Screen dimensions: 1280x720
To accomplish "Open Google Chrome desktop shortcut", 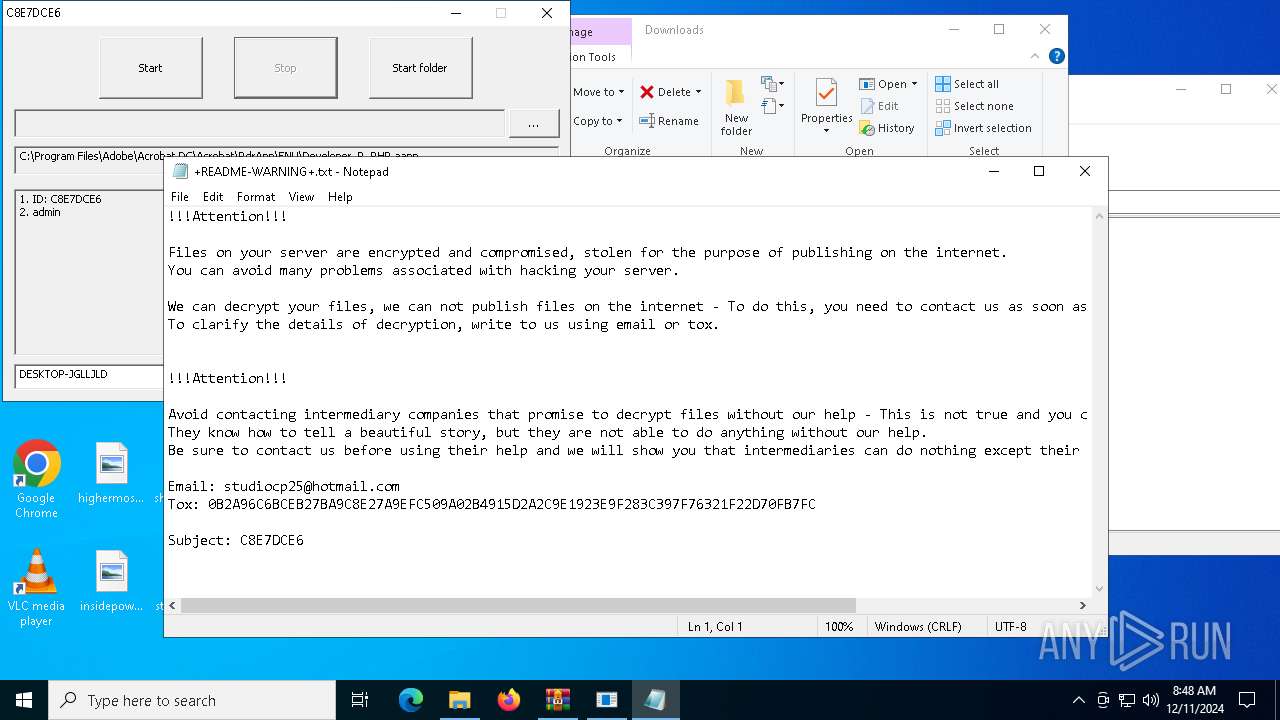I will [36, 479].
